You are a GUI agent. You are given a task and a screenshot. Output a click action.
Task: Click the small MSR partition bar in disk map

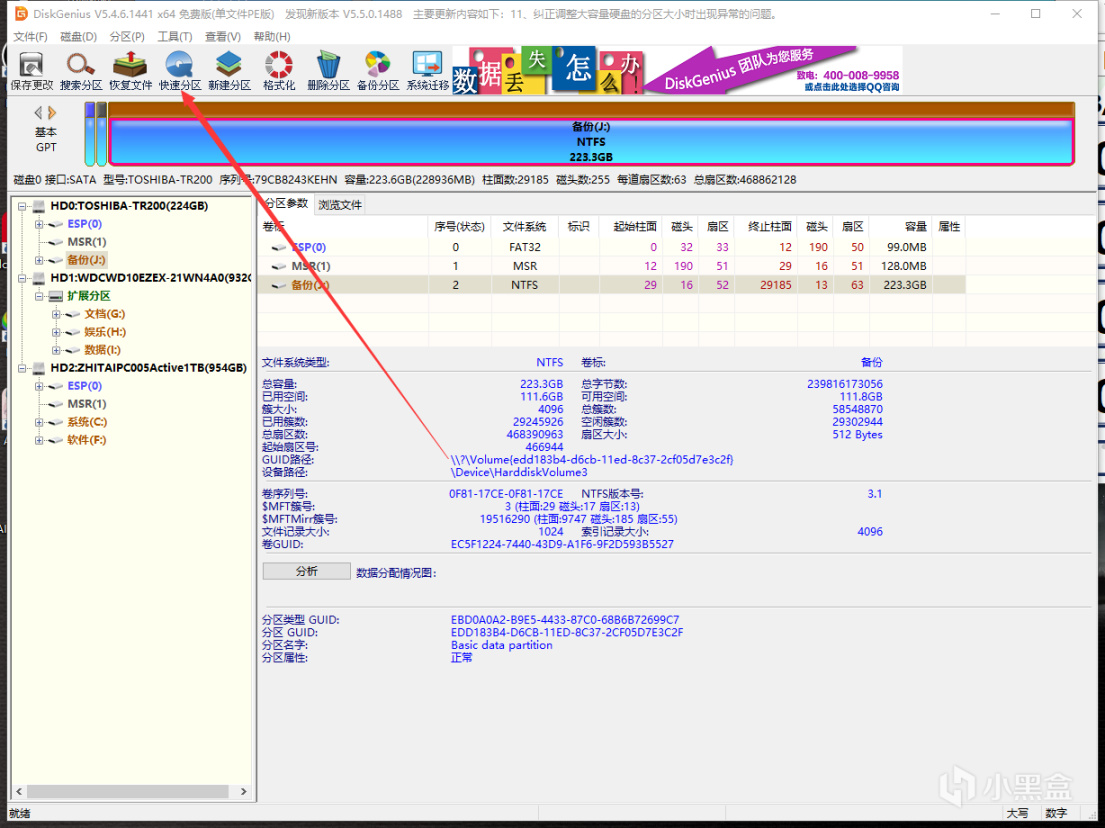101,134
